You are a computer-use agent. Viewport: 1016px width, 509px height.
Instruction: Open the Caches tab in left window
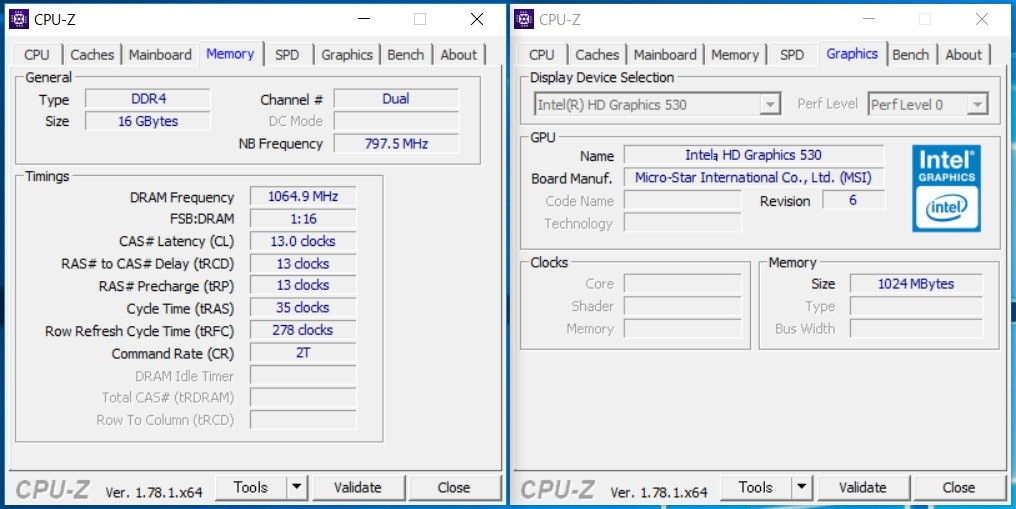(x=92, y=55)
